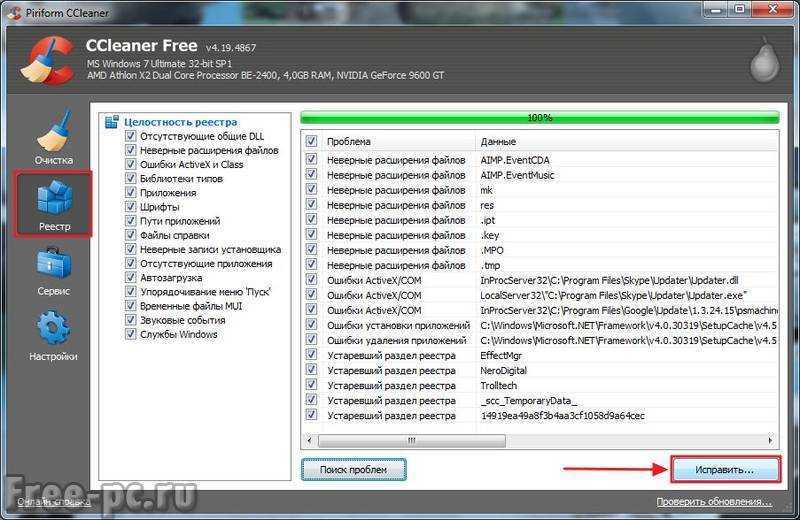Select the .MPO data cell
The height and width of the screenshot is (520, 800).
coord(492,251)
